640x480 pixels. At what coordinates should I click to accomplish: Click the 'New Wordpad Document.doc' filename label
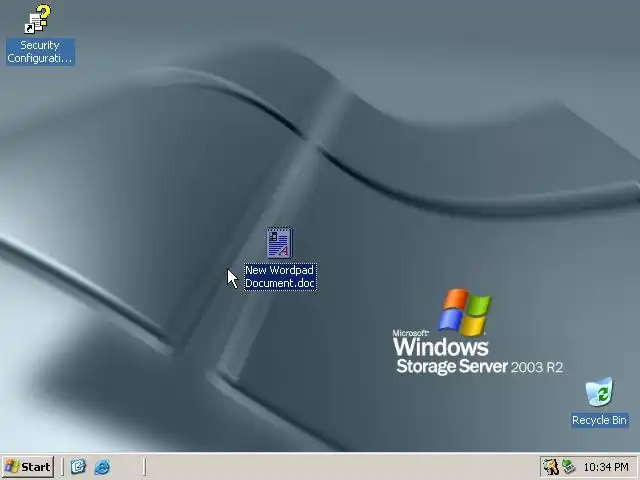pyautogui.click(x=280, y=277)
